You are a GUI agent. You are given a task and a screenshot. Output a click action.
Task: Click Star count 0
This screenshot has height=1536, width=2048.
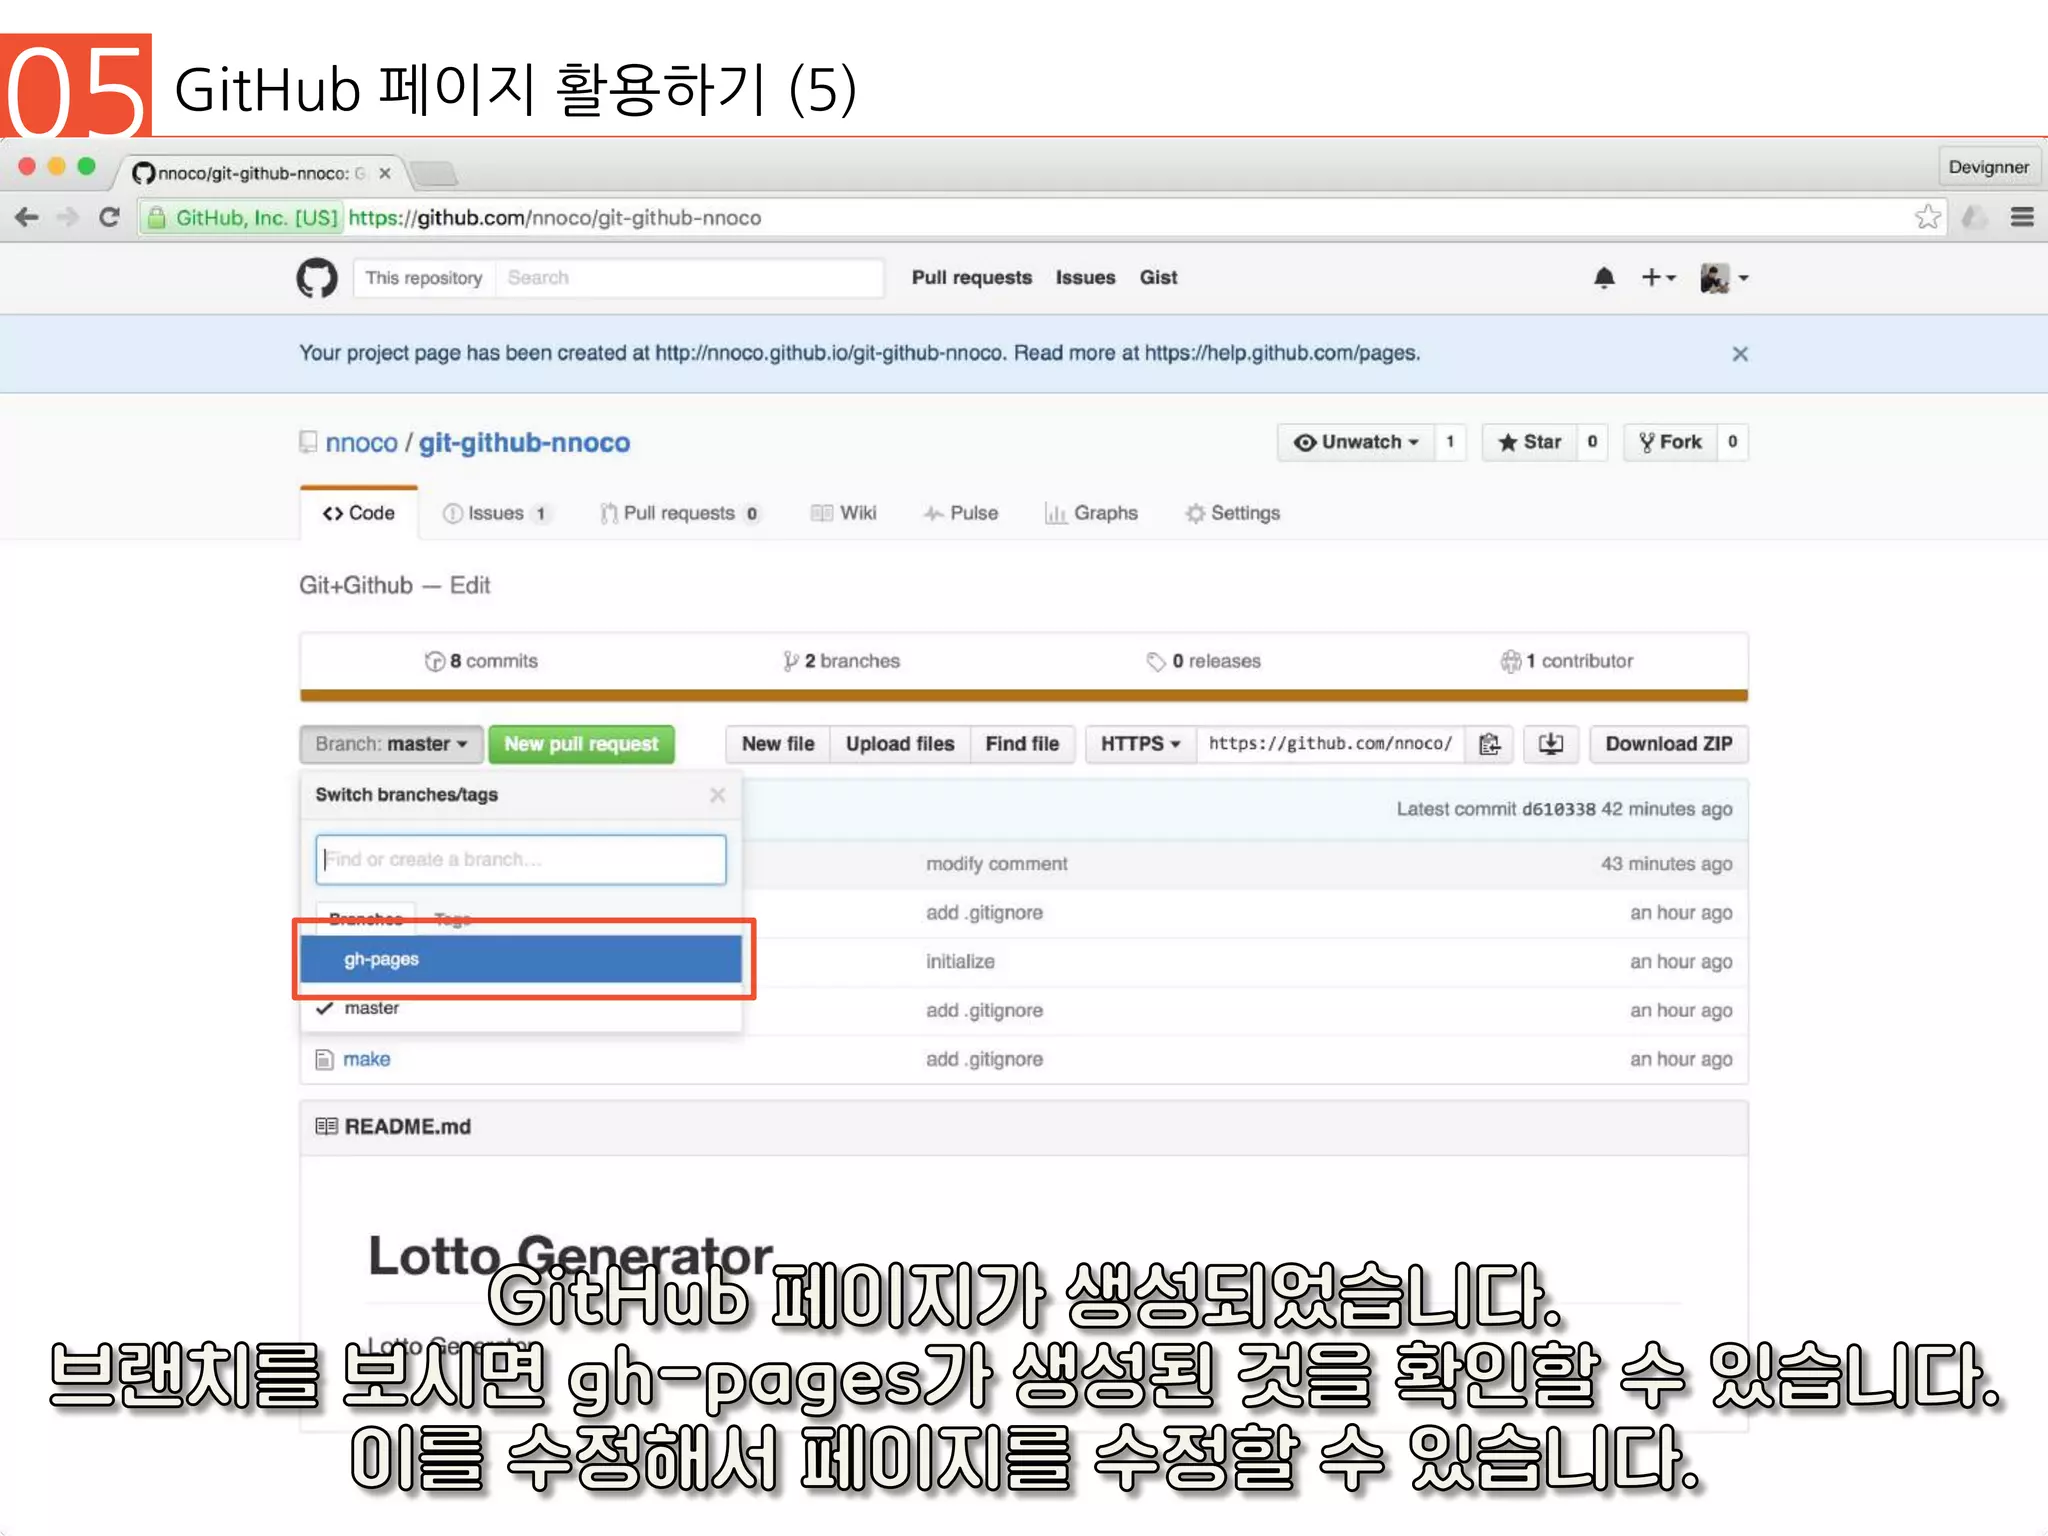click(x=1592, y=442)
